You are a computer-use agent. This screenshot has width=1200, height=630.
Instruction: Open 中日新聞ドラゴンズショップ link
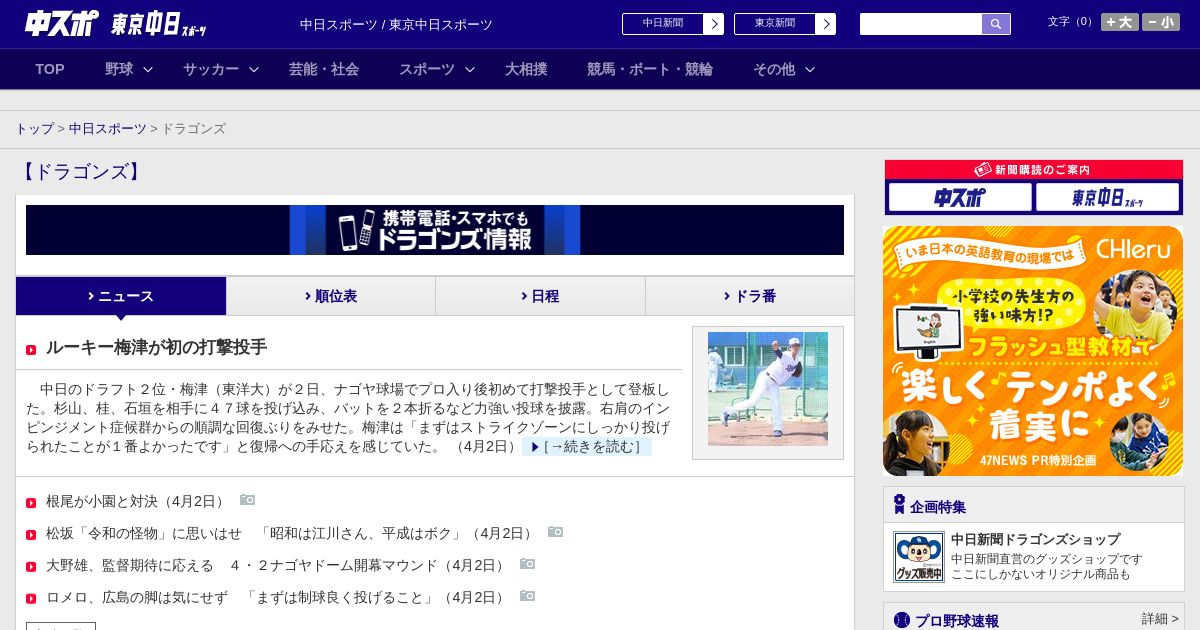pyautogui.click(x=1035, y=540)
